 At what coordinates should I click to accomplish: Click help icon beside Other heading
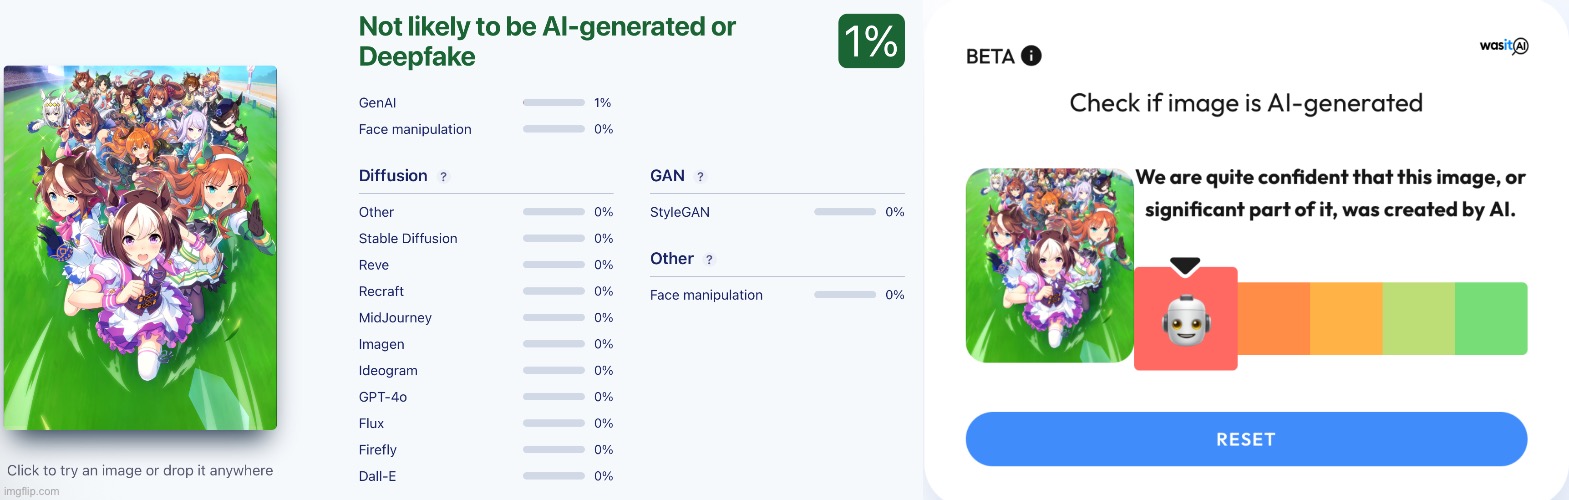pos(709,259)
